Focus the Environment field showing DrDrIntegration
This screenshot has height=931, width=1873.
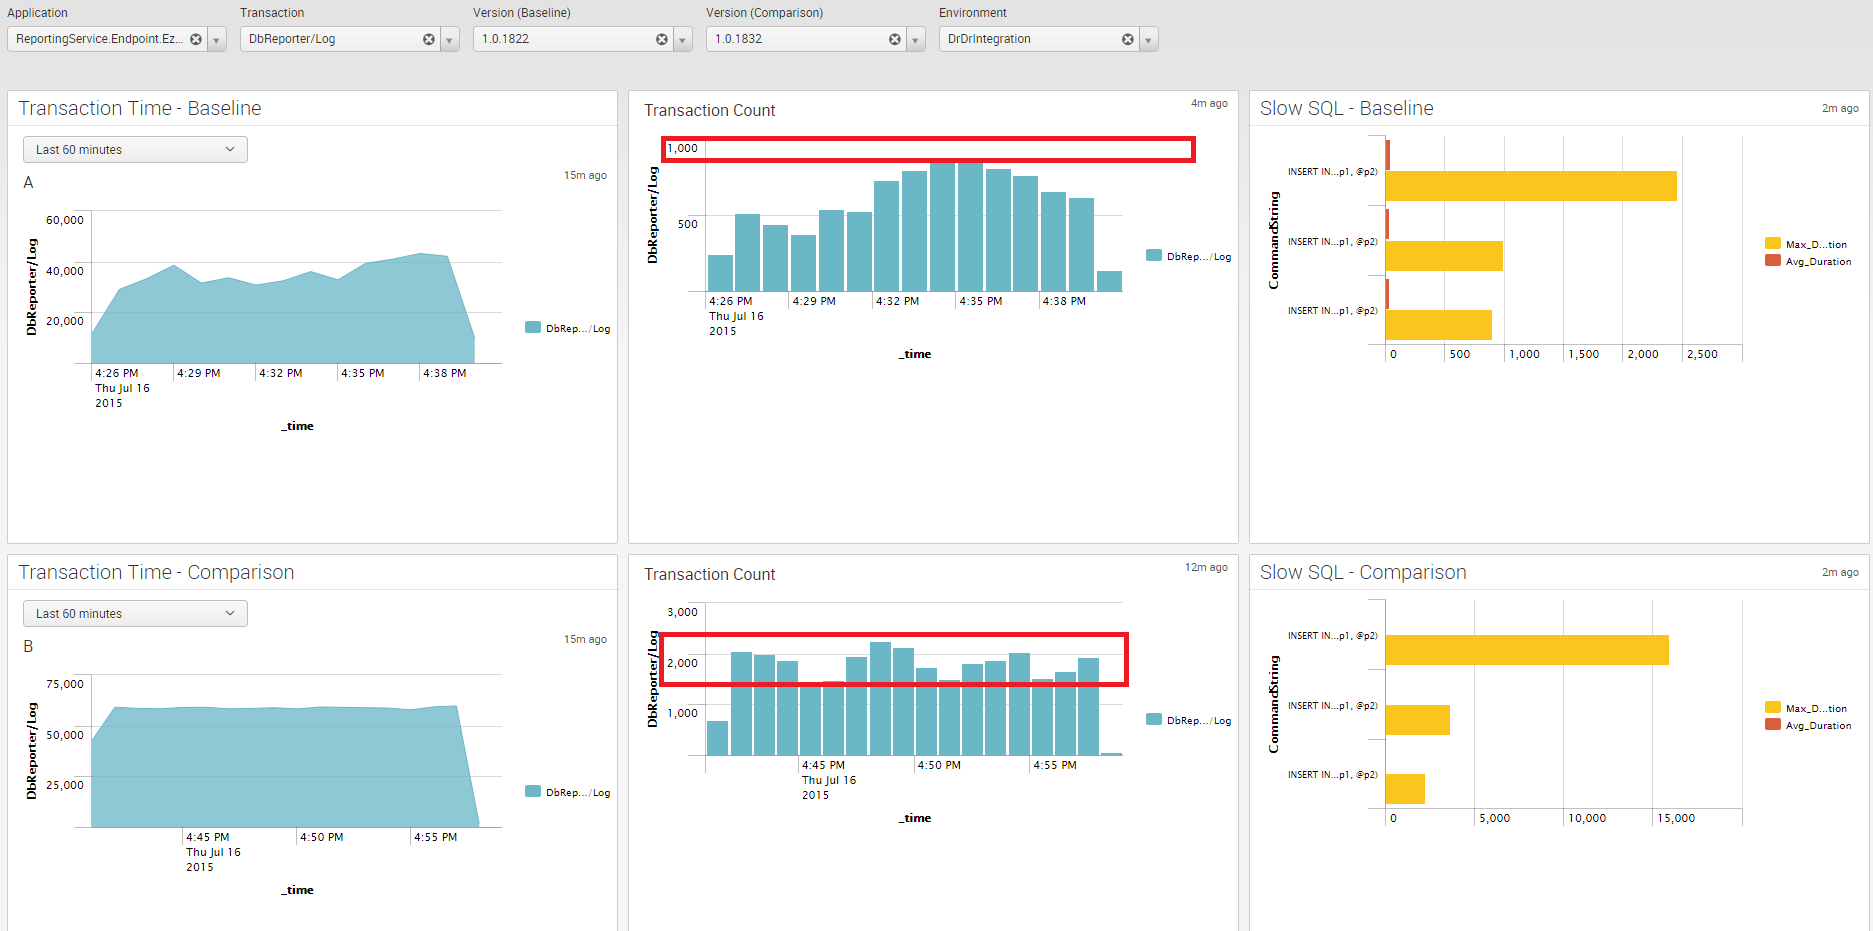tap(1030, 39)
